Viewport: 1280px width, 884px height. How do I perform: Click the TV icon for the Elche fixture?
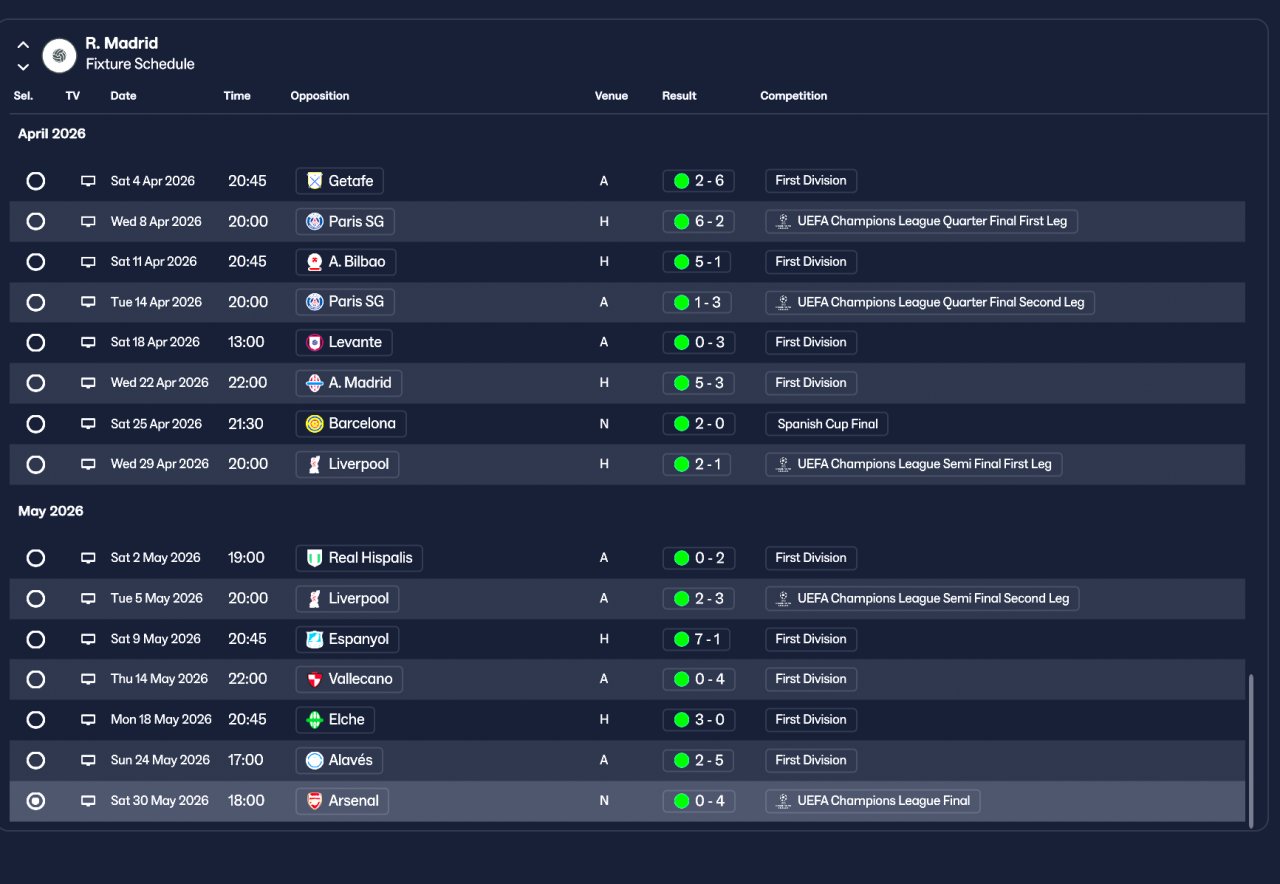(88, 720)
